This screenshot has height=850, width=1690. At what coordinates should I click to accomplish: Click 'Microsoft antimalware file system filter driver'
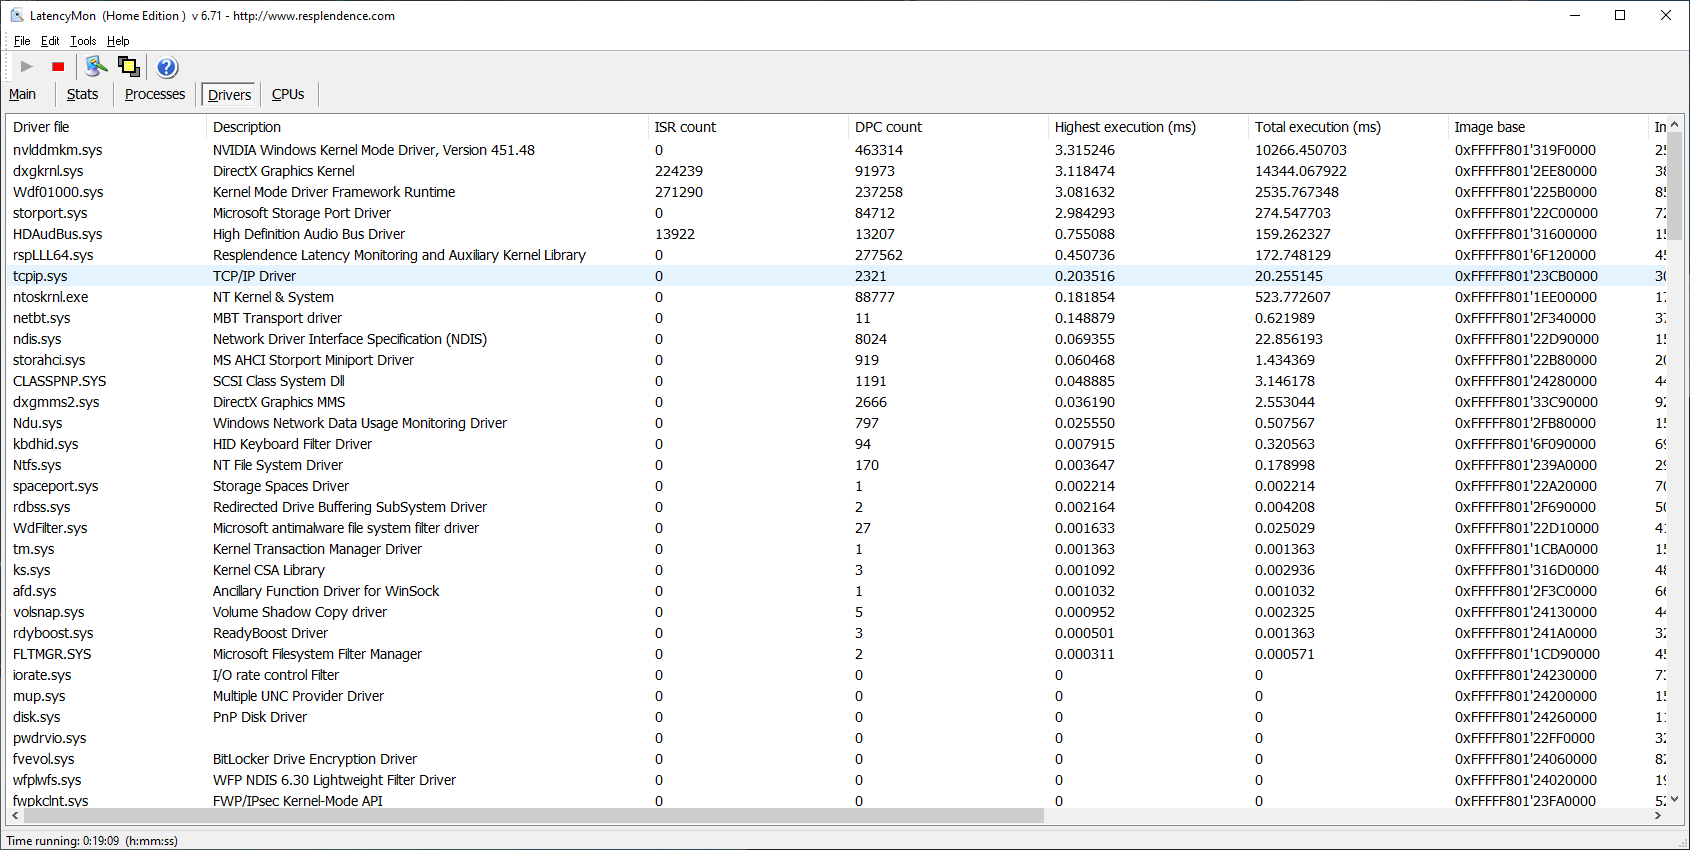(x=346, y=528)
